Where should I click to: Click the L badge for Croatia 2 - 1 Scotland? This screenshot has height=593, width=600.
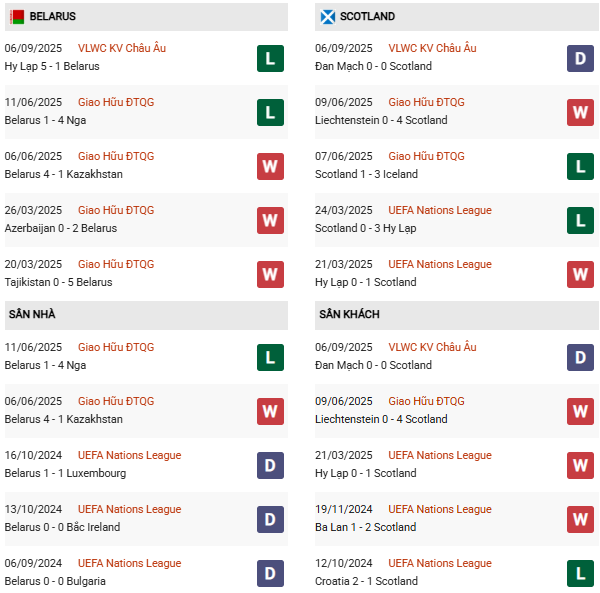click(581, 573)
